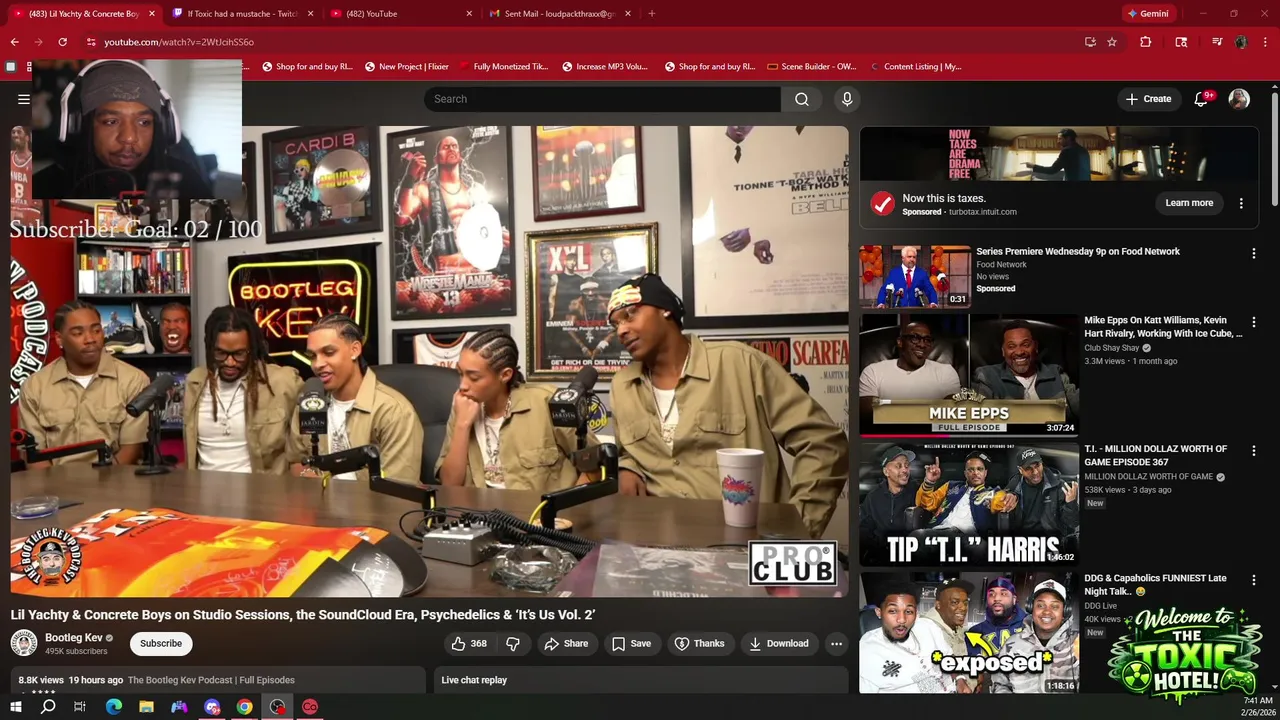Open more actions menu under video
This screenshot has height=720, width=1280.
pyautogui.click(x=837, y=643)
